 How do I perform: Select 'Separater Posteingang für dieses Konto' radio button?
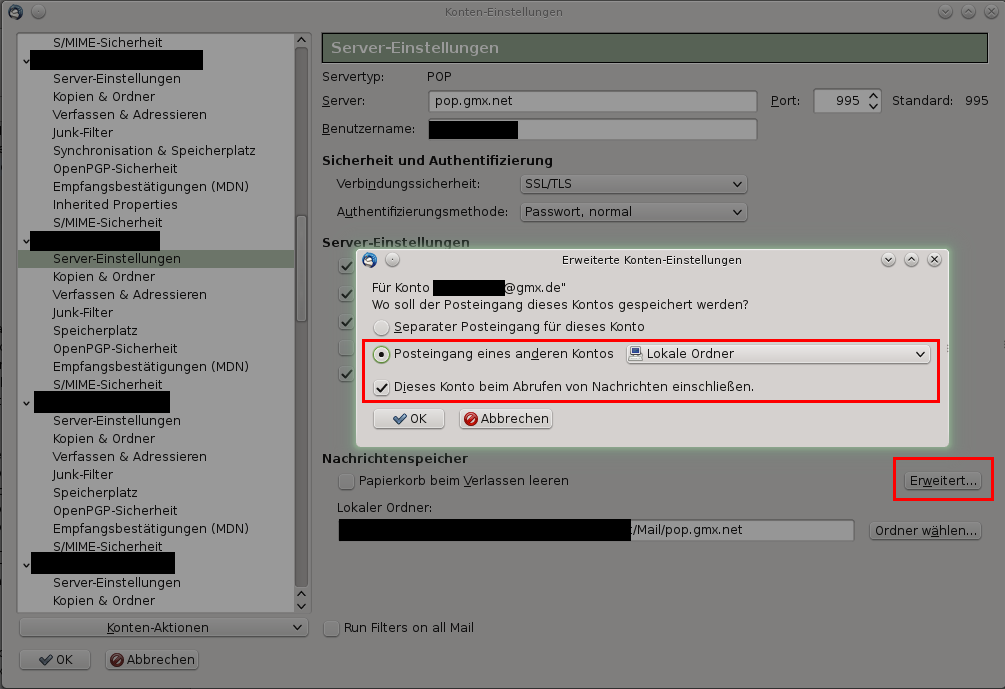click(381, 327)
